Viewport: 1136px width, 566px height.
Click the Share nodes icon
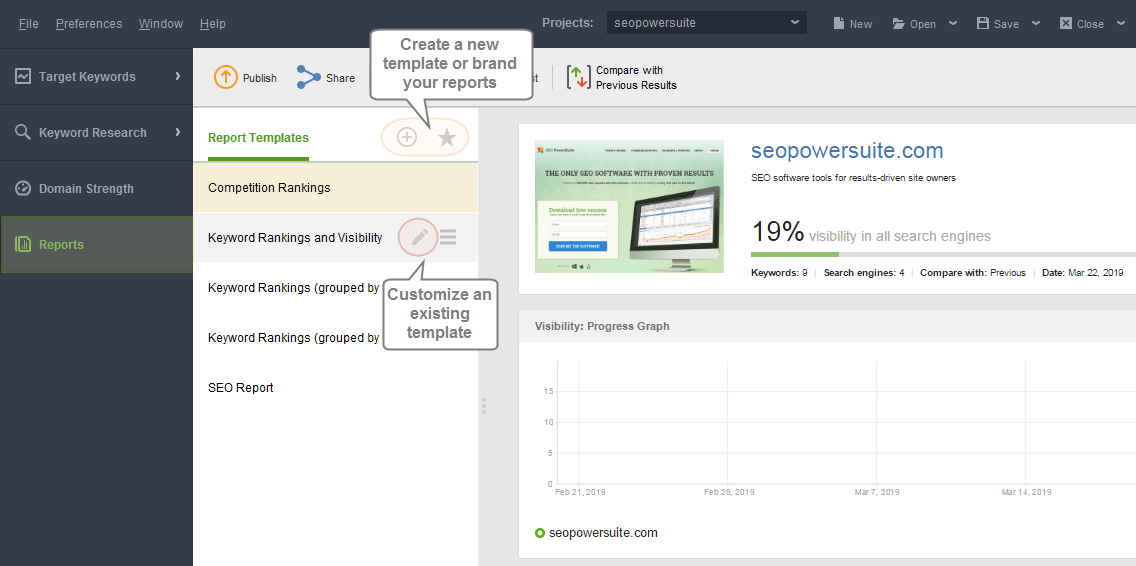click(x=309, y=78)
